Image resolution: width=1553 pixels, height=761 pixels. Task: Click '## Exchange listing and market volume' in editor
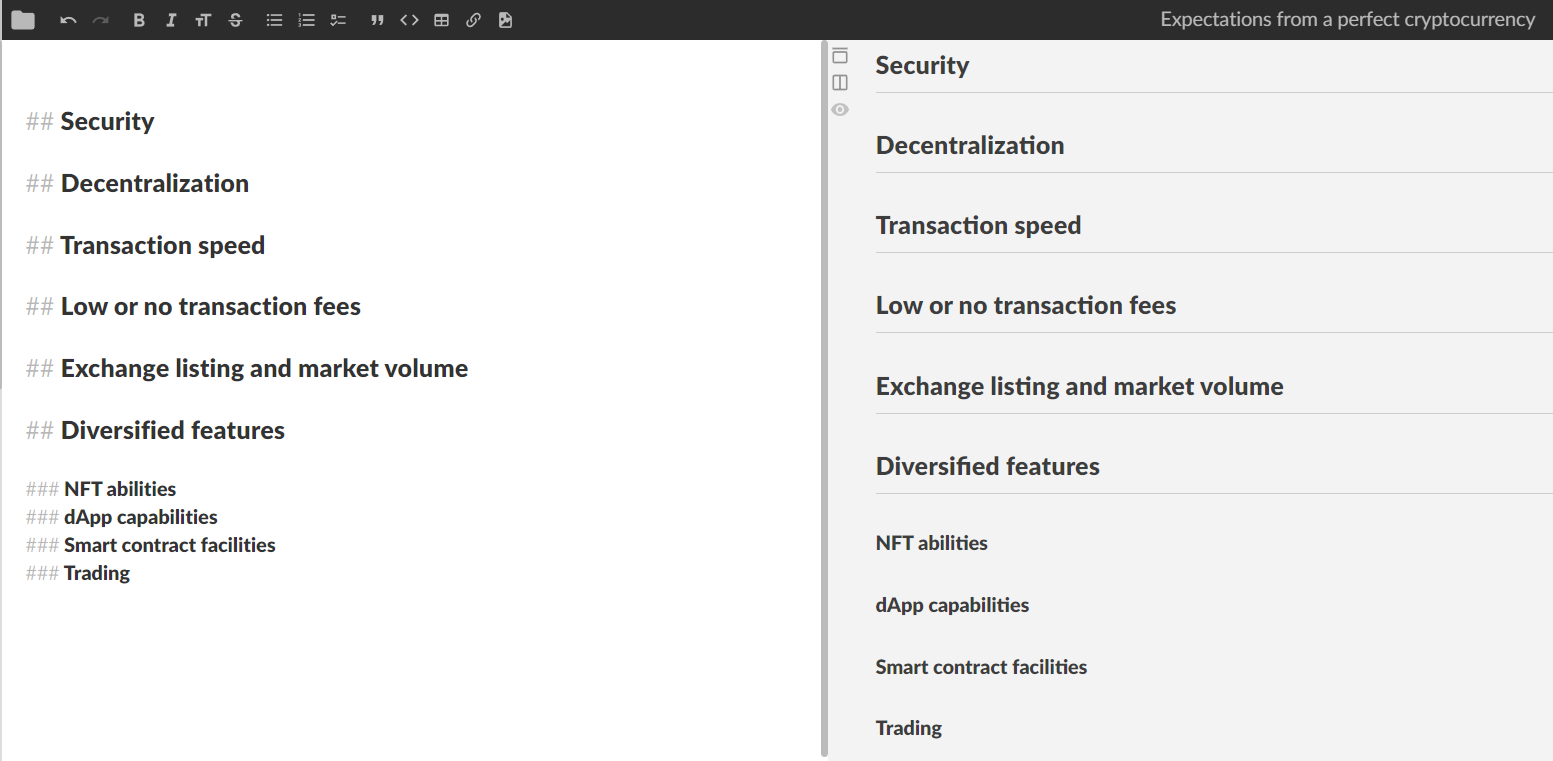tap(247, 368)
